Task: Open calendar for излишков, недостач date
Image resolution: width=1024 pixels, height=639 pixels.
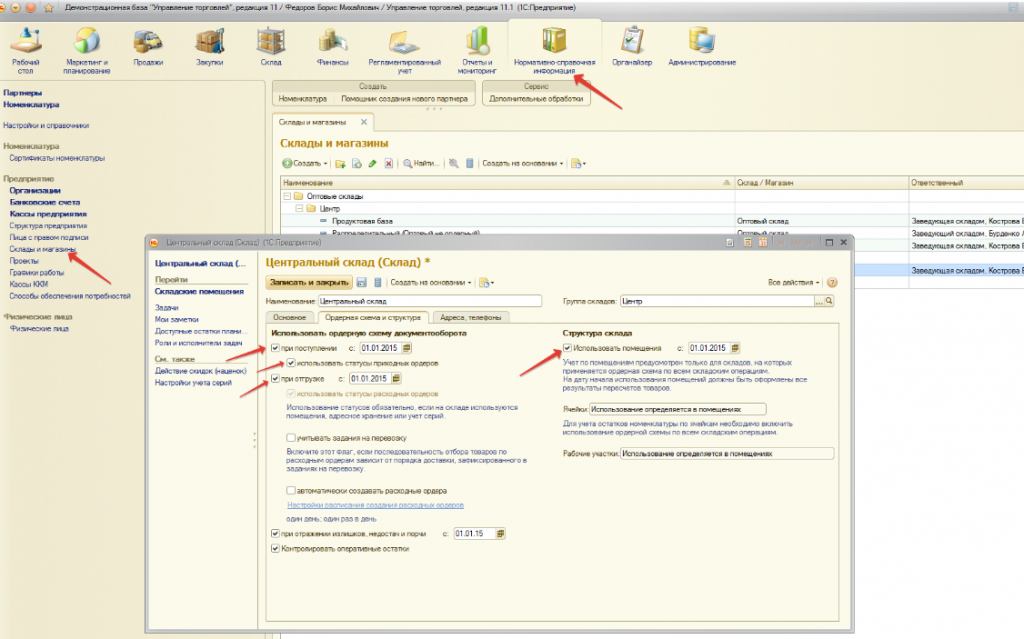Action: point(501,534)
